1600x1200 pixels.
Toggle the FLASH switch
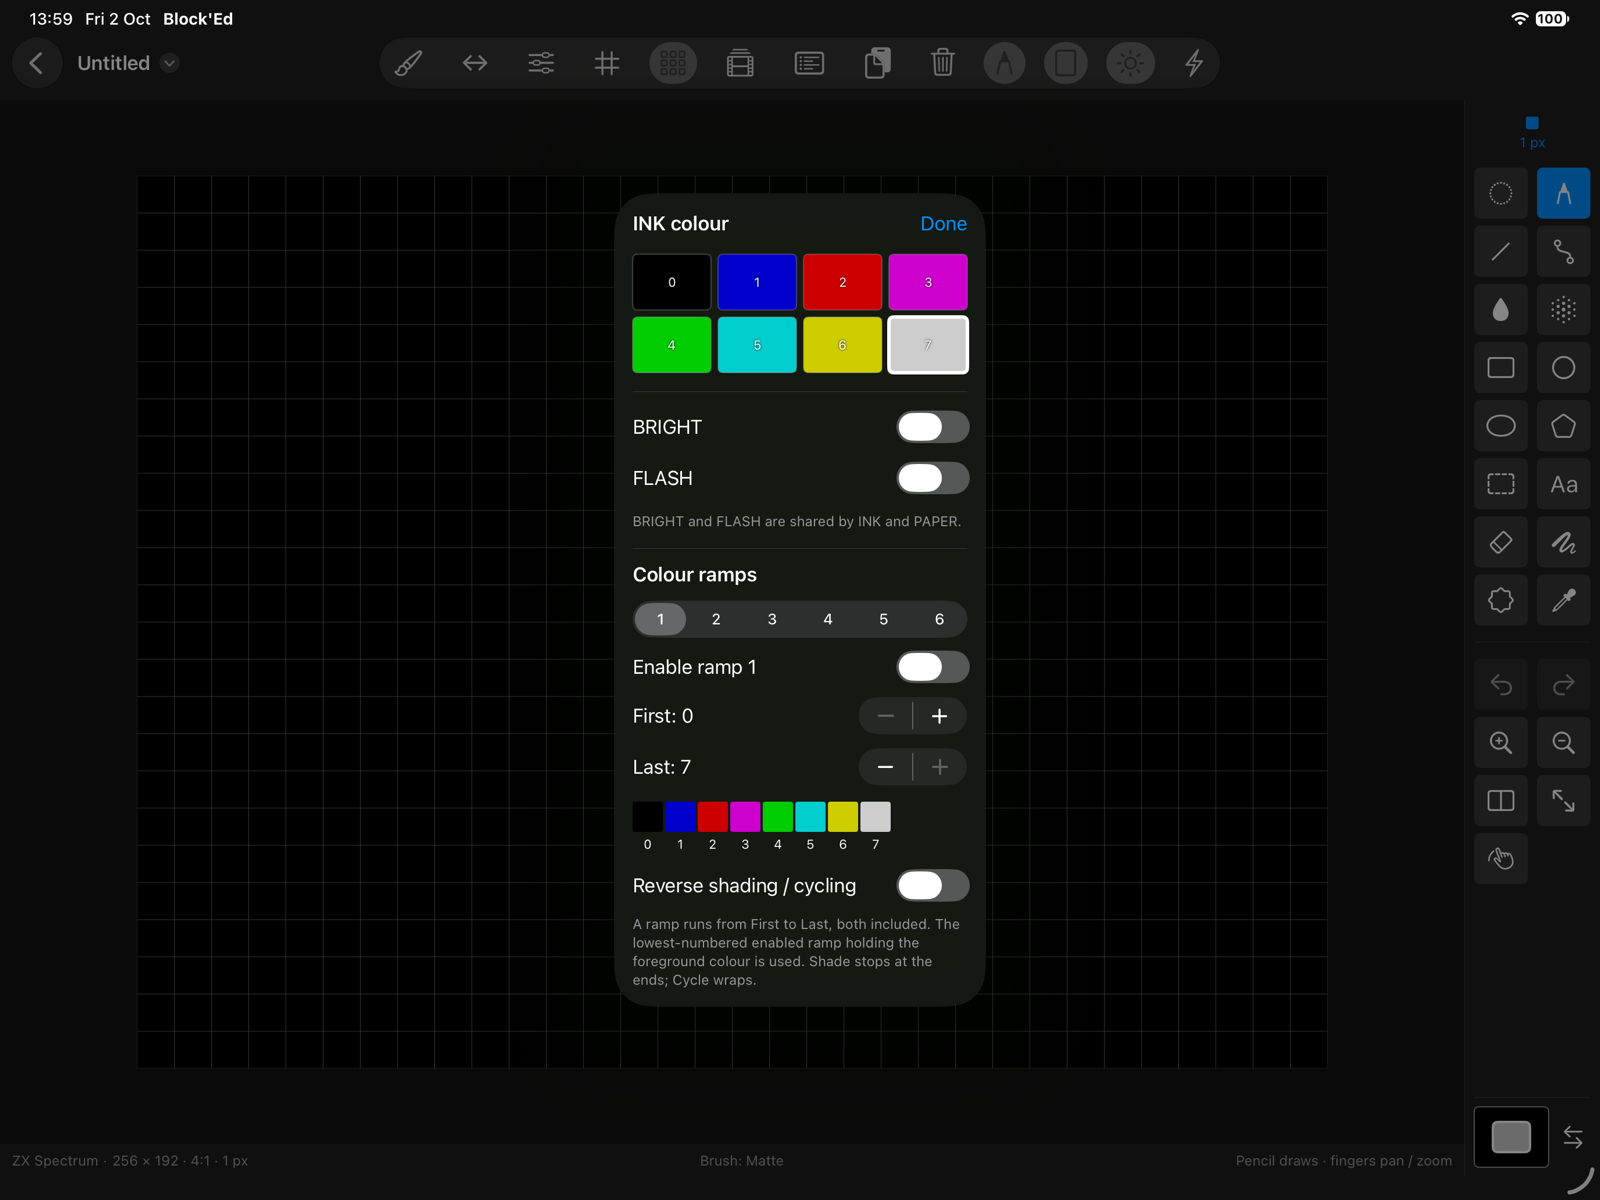click(x=932, y=478)
